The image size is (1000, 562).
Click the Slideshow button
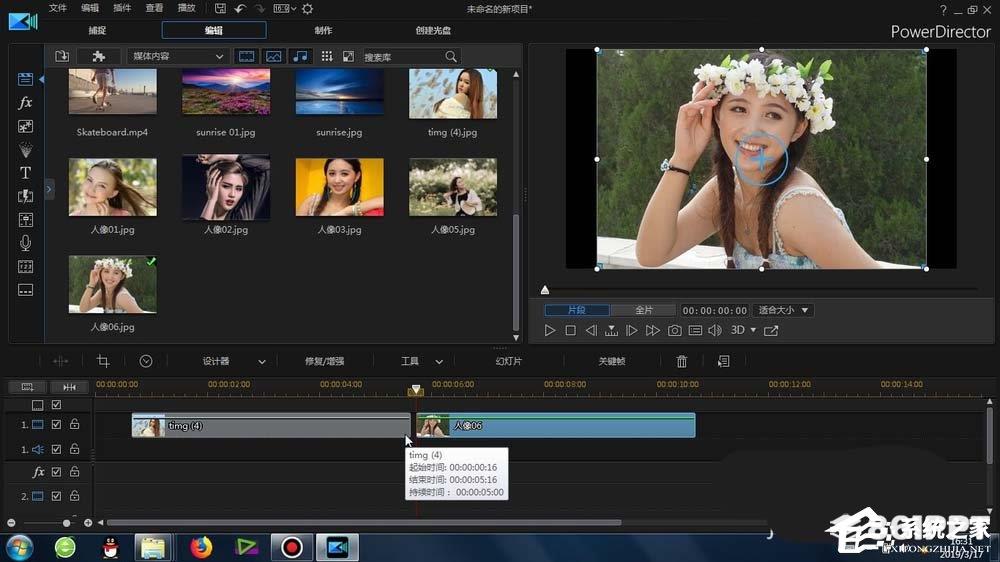coord(508,361)
